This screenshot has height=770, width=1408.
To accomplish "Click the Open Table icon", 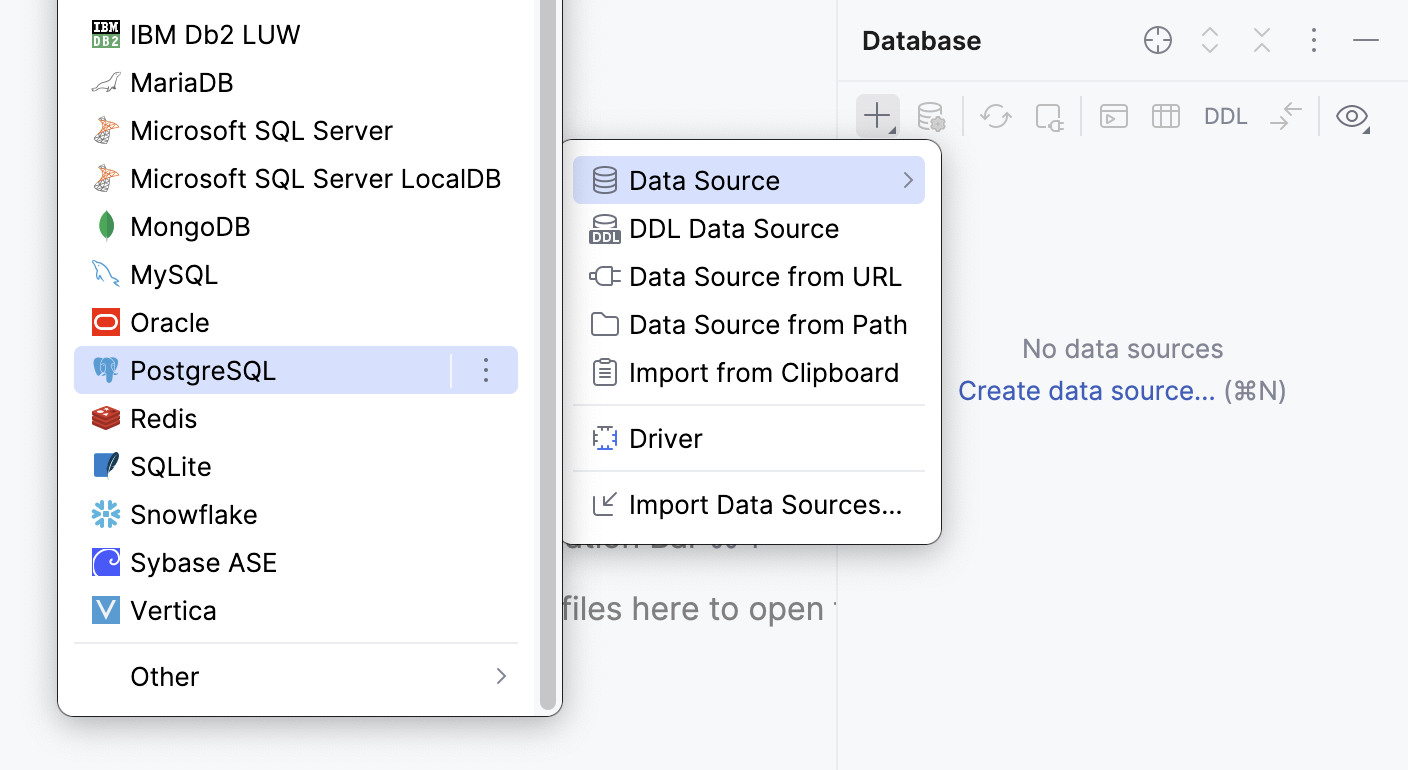I will (1165, 116).
